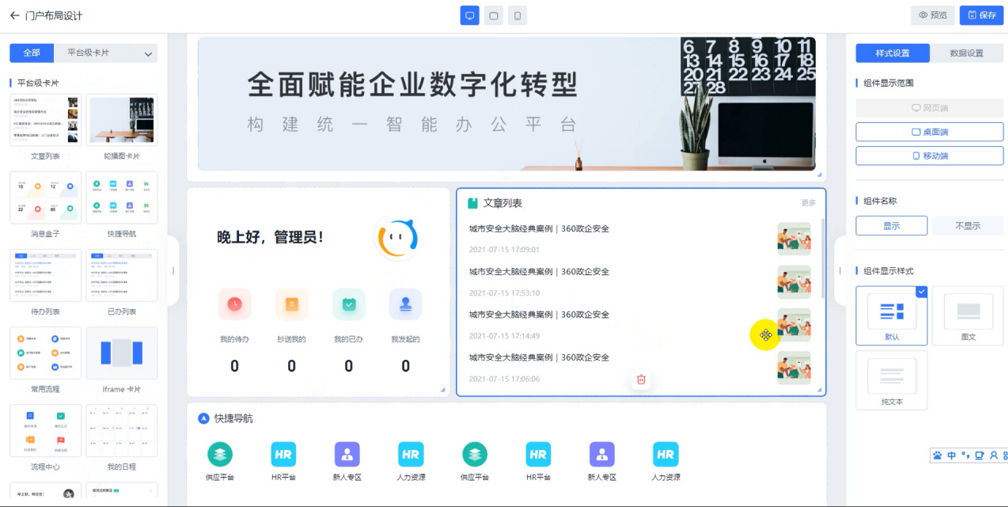Click the 保存 save button
The image size is (1008, 507).
tap(982, 15)
